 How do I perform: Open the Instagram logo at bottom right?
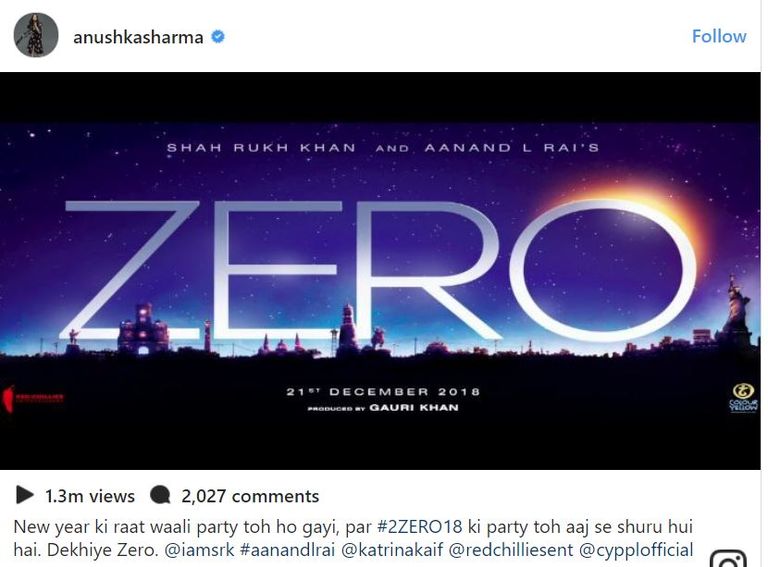point(728,558)
